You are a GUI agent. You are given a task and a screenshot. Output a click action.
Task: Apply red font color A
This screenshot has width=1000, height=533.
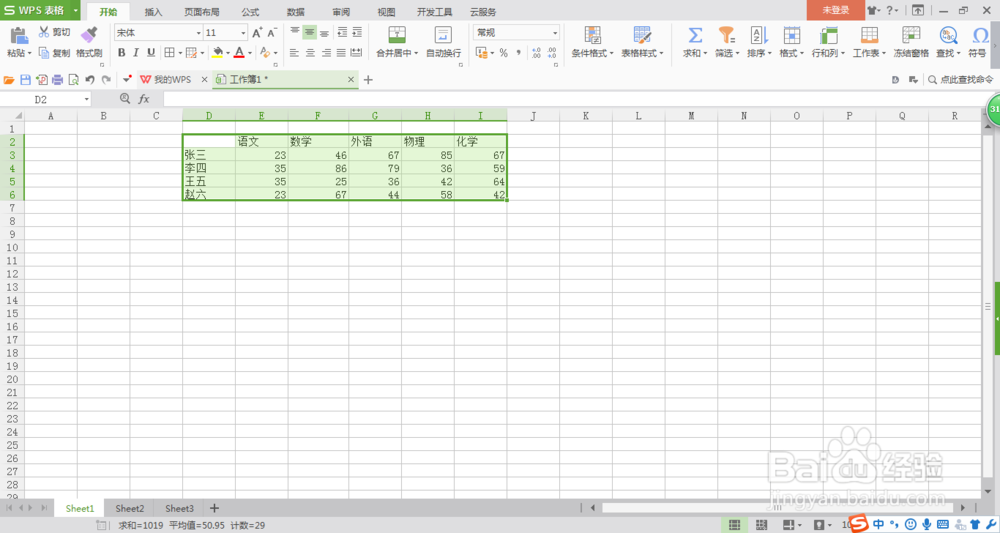[239, 53]
